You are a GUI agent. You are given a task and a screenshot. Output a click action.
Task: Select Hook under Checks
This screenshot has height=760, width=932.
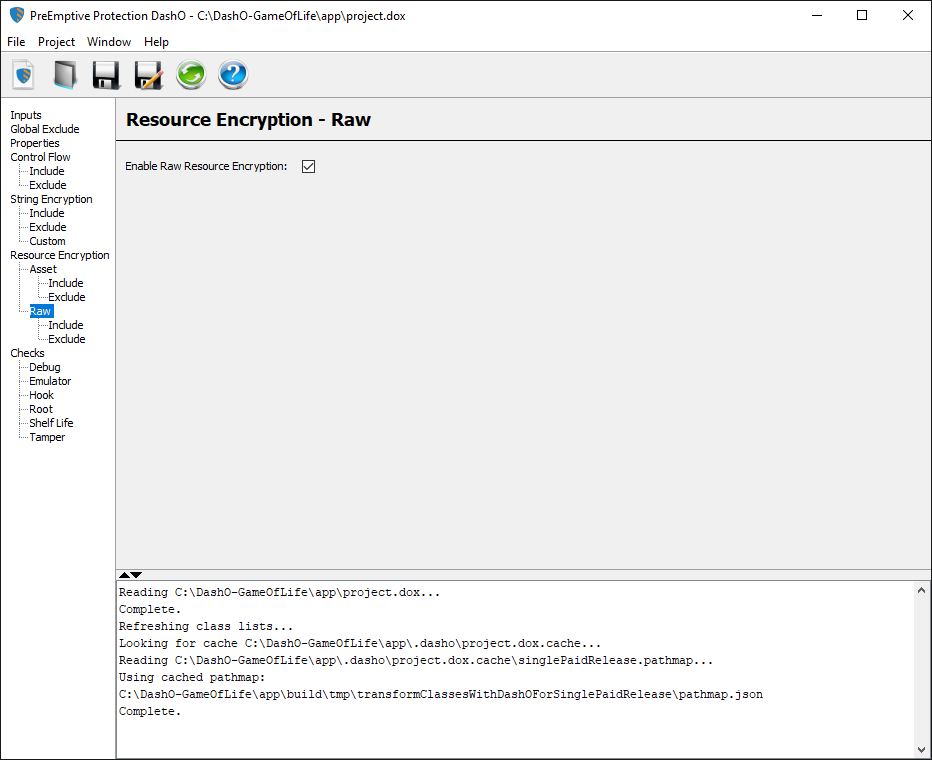pyautogui.click(x=41, y=395)
